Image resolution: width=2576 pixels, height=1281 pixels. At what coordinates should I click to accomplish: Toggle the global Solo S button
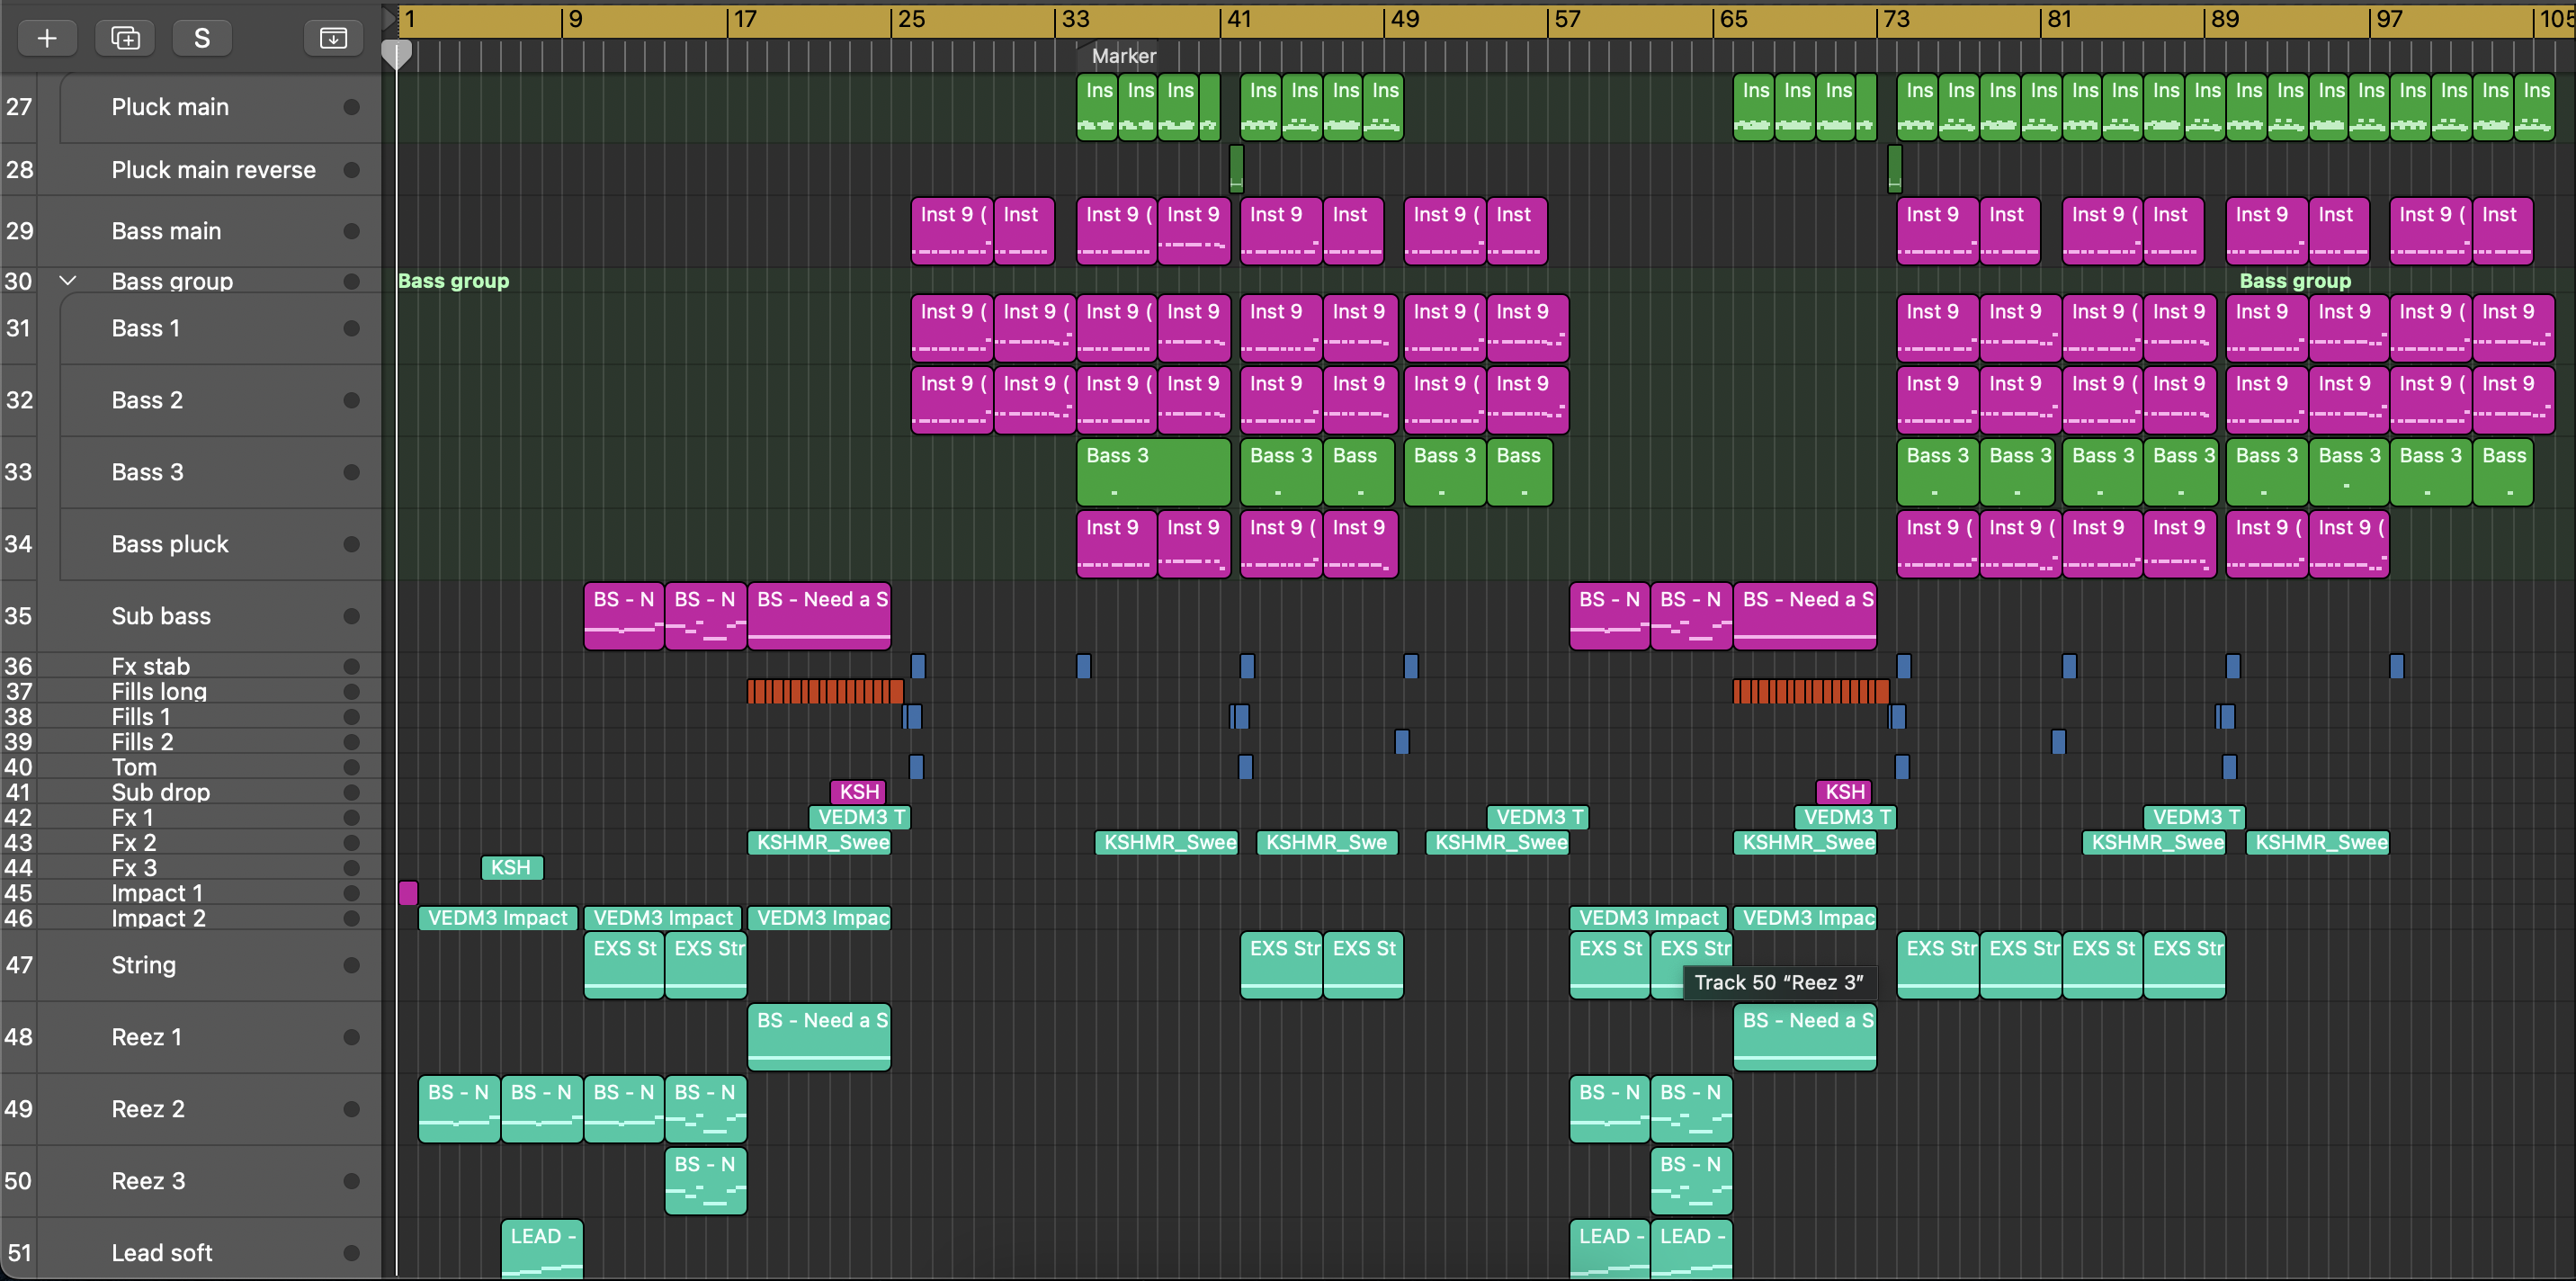pos(202,38)
